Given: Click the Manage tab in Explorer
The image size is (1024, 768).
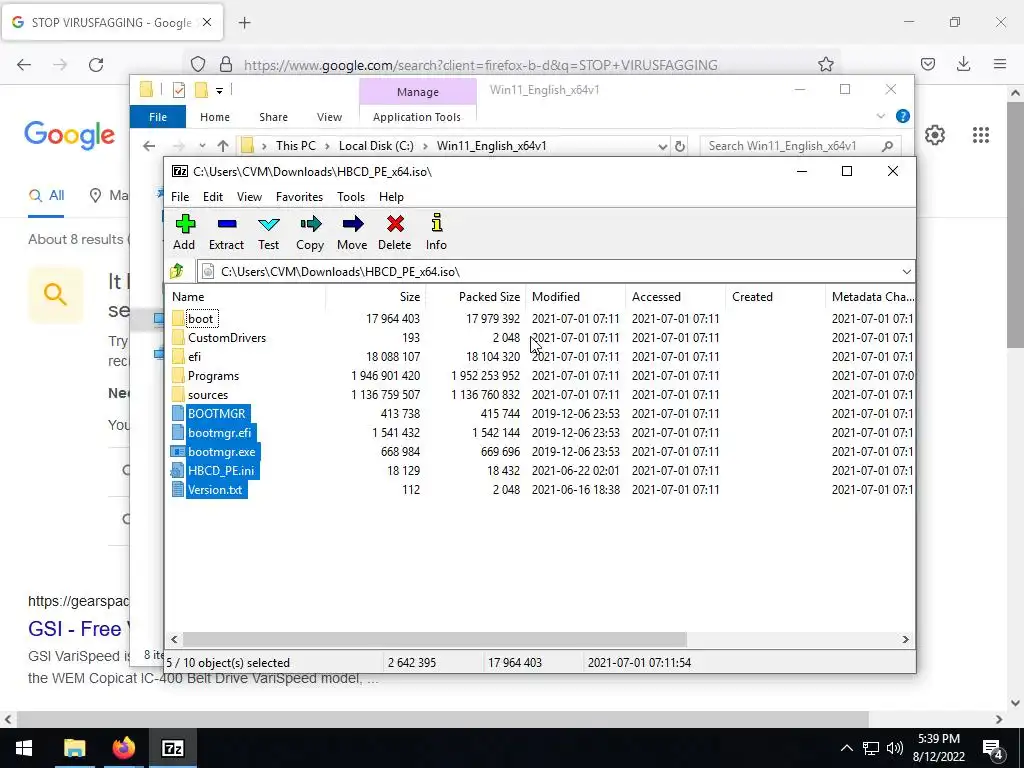Looking at the screenshot, I should point(418,92).
